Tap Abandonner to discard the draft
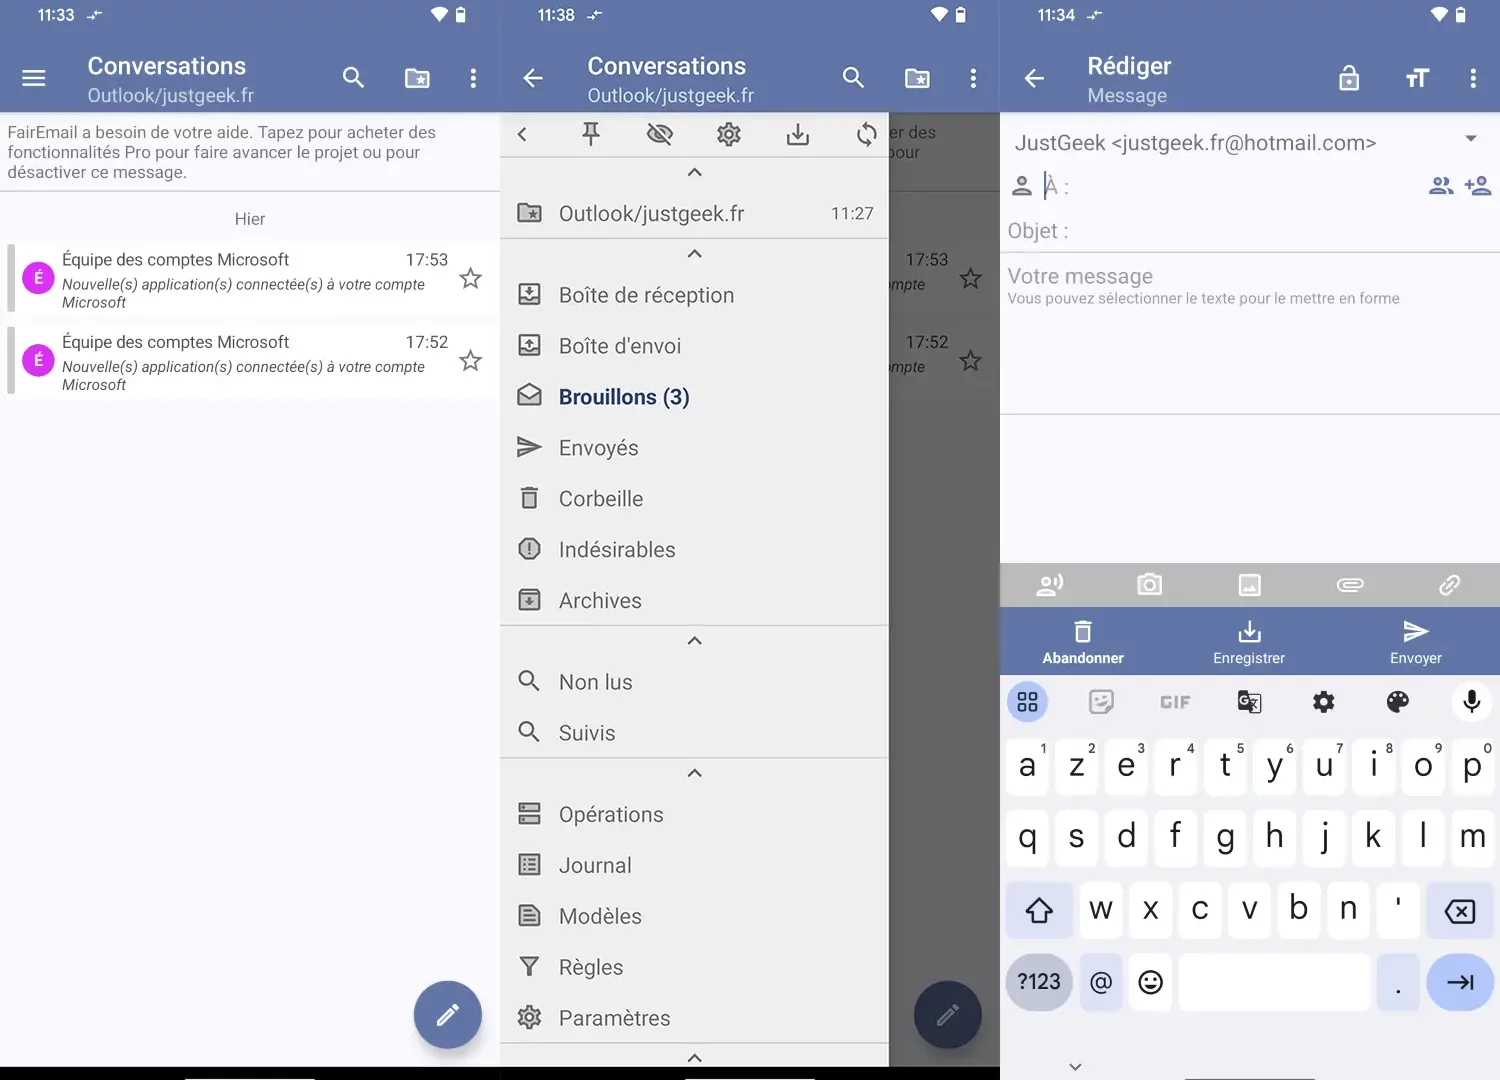Image resolution: width=1500 pixels, height=1080 pixels. tap(1083, 643)
